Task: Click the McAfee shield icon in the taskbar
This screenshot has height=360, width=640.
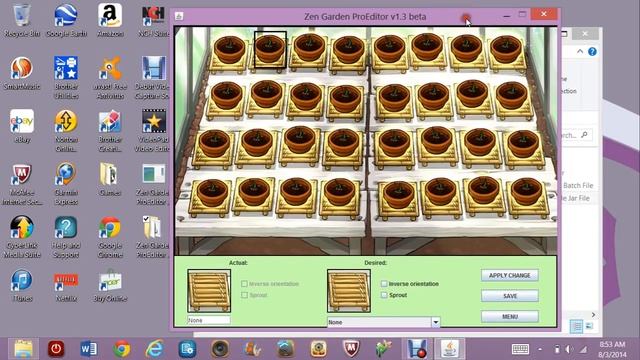Action: click(x=351, y=349)
